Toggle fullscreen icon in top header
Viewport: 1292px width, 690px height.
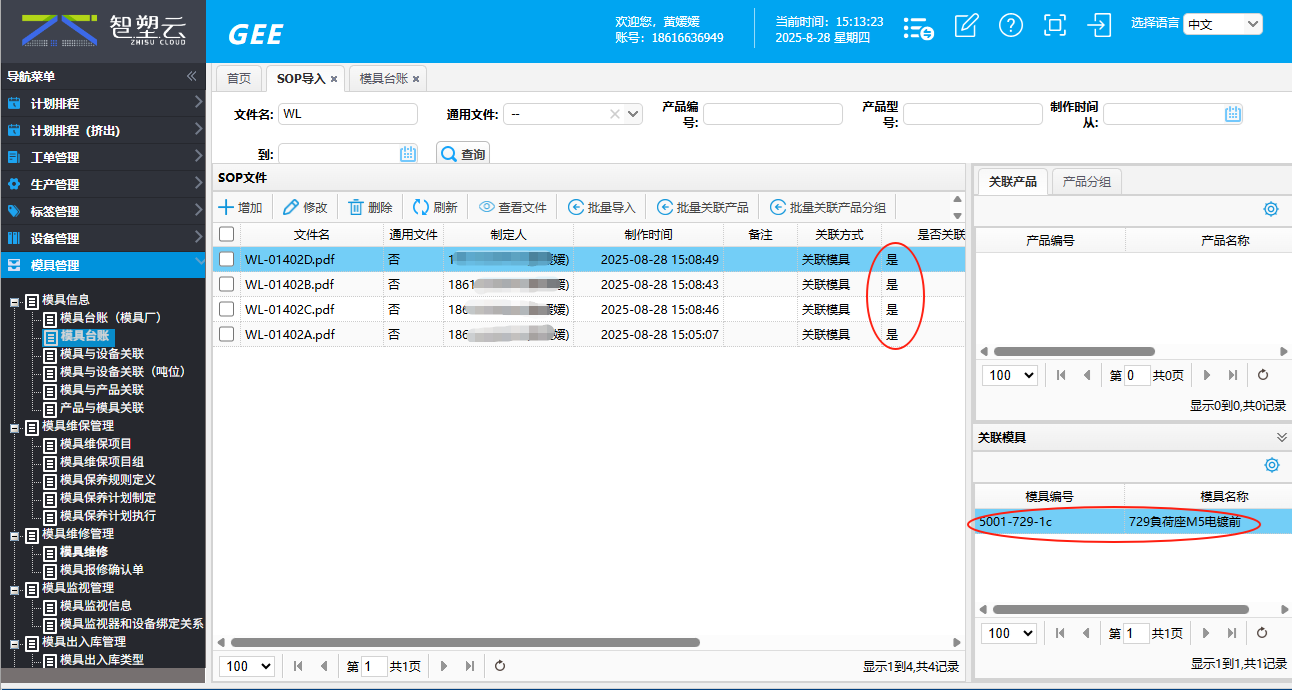[x=1054, y=26]
